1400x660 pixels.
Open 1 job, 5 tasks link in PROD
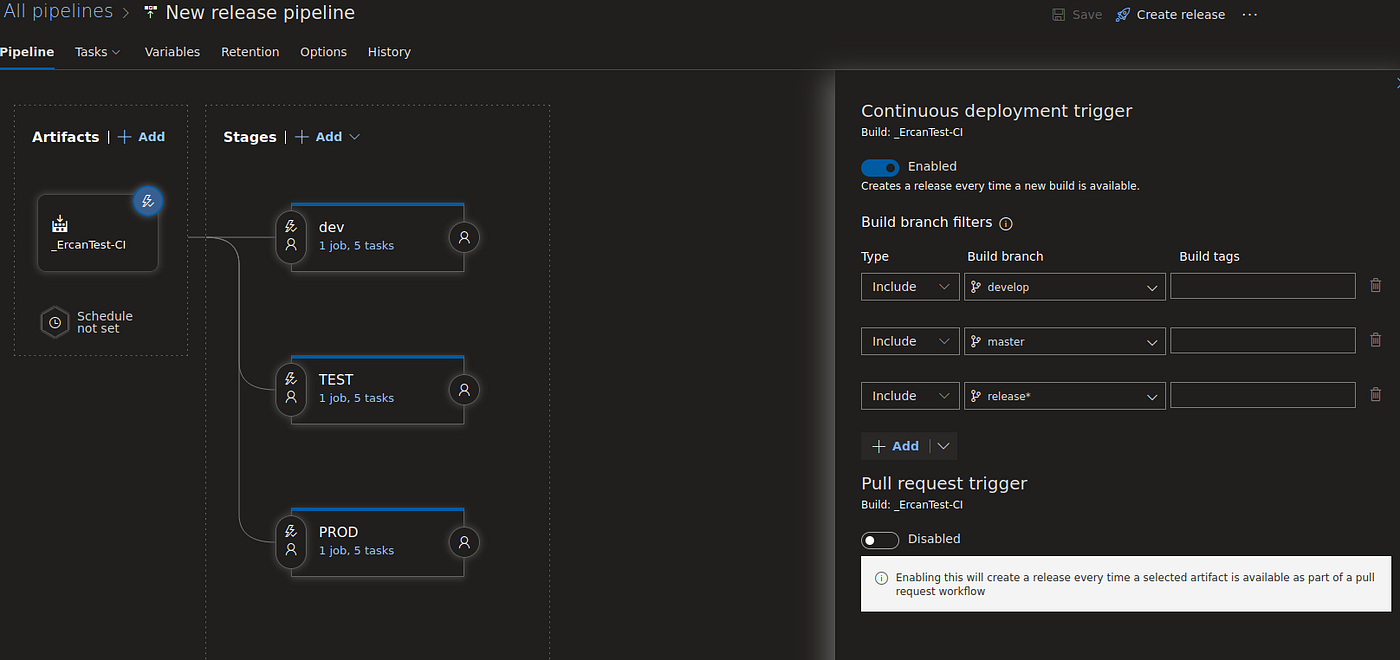tap(356, 551)
